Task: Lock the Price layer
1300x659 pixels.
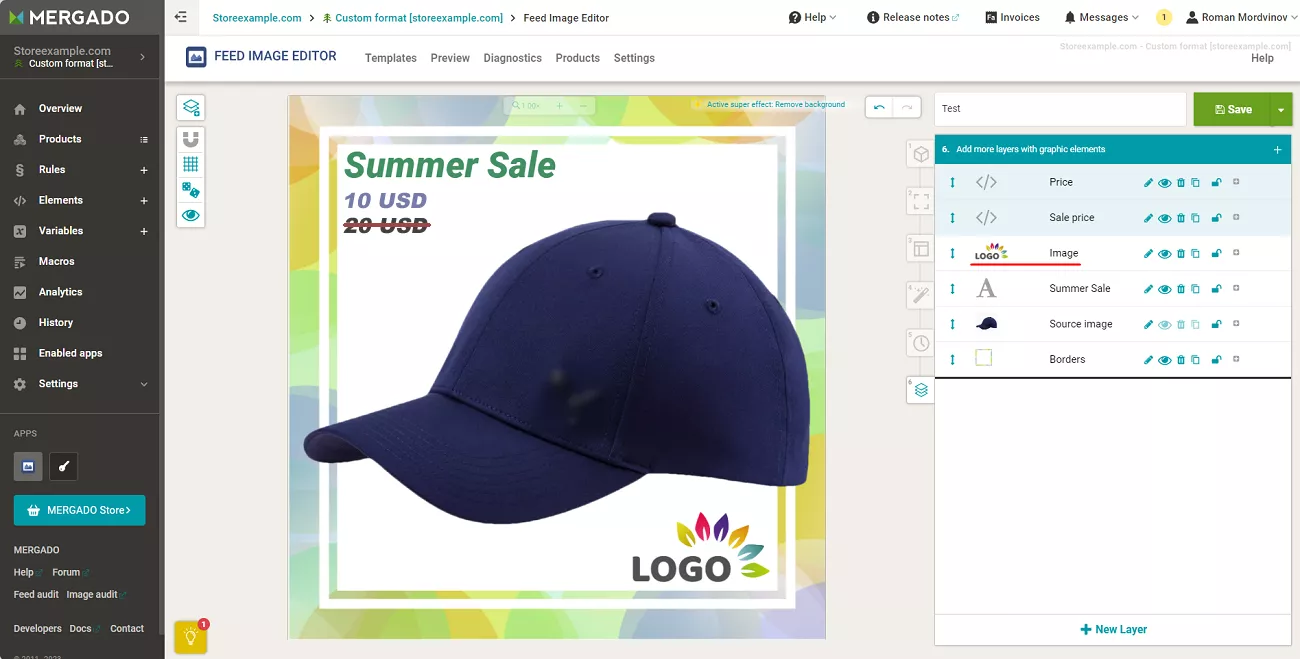Action: pos(1216,183)
